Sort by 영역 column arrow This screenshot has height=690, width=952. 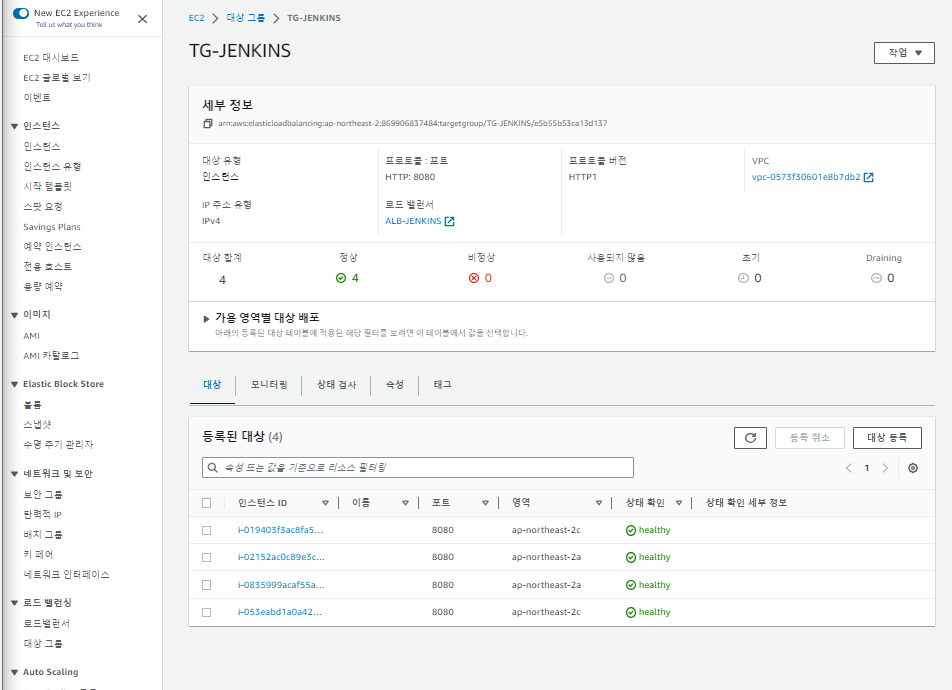(x=599, y=503)
